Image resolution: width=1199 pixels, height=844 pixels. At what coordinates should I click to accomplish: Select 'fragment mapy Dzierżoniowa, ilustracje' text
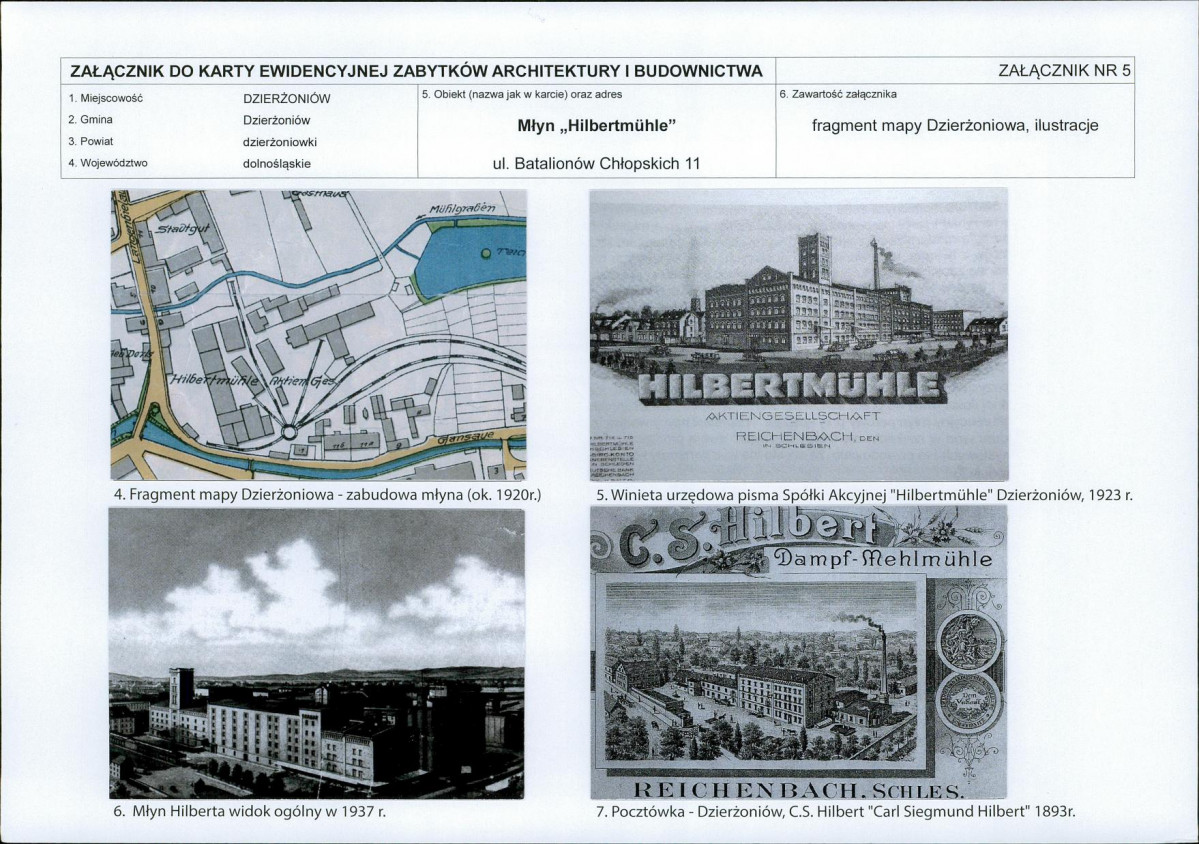click(x=955, y=125)
